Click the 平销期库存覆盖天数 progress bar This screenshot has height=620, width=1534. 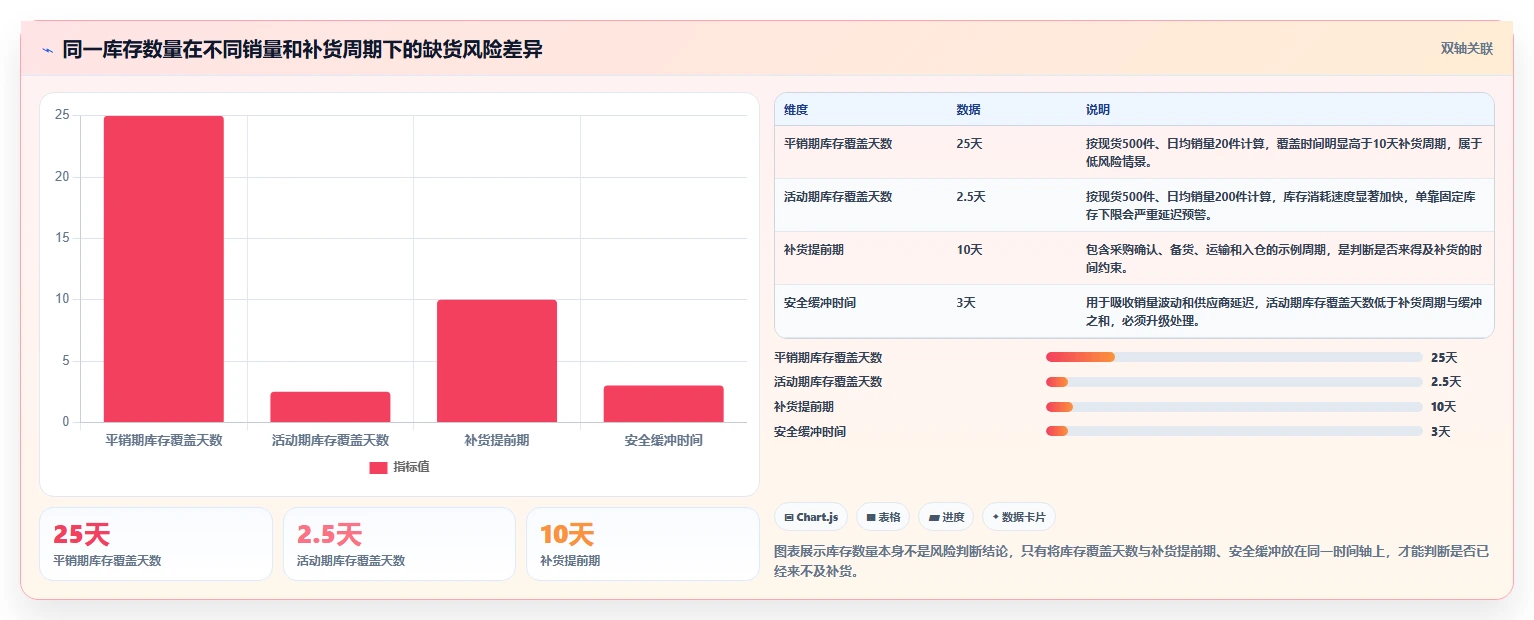coord(1234,357)
